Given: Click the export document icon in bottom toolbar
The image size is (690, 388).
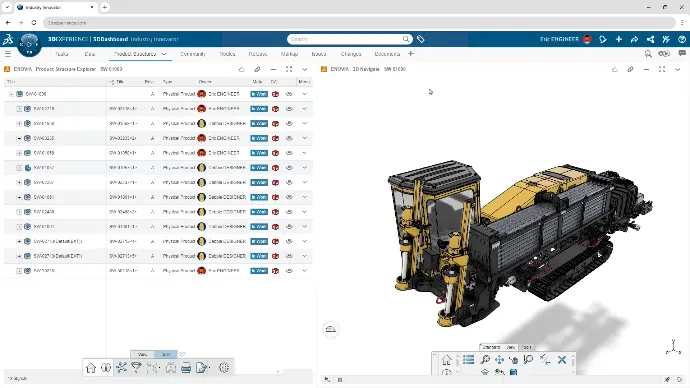Looking at the screenshot, I should click(202, 368).
